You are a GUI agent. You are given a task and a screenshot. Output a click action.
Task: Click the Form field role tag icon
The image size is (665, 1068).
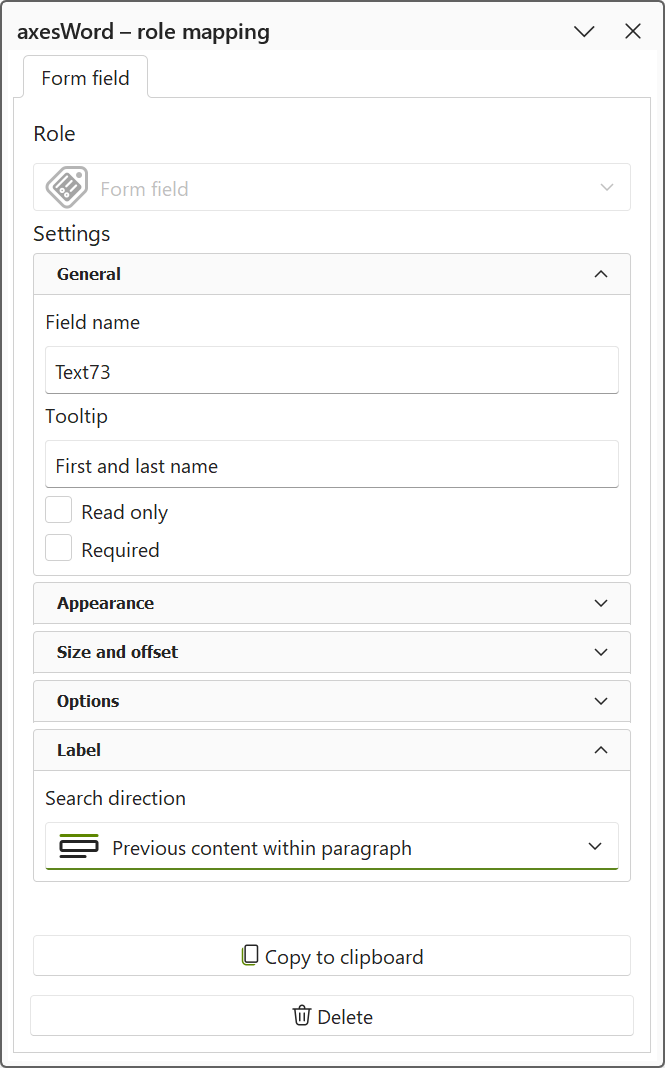67,187
